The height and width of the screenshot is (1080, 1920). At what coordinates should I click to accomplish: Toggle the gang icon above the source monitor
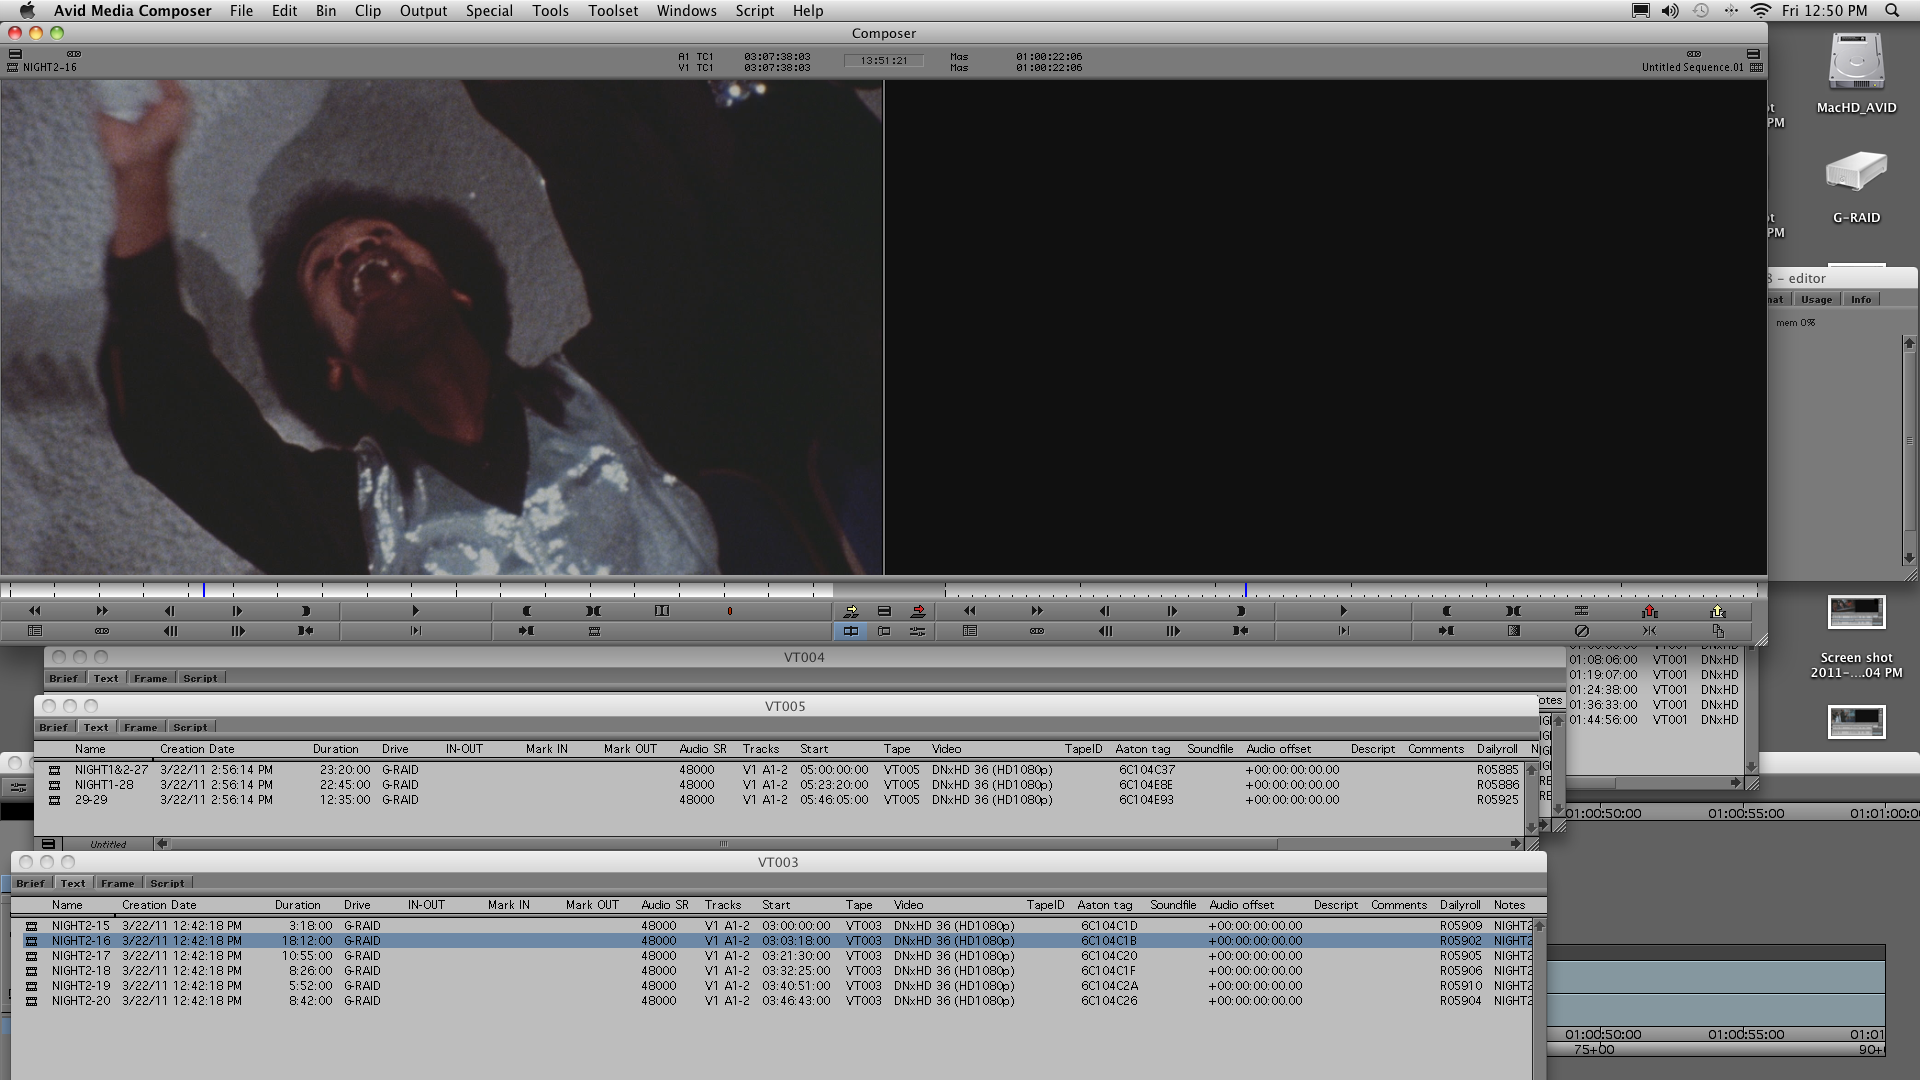pyautogui.click(x=74, y=54)
